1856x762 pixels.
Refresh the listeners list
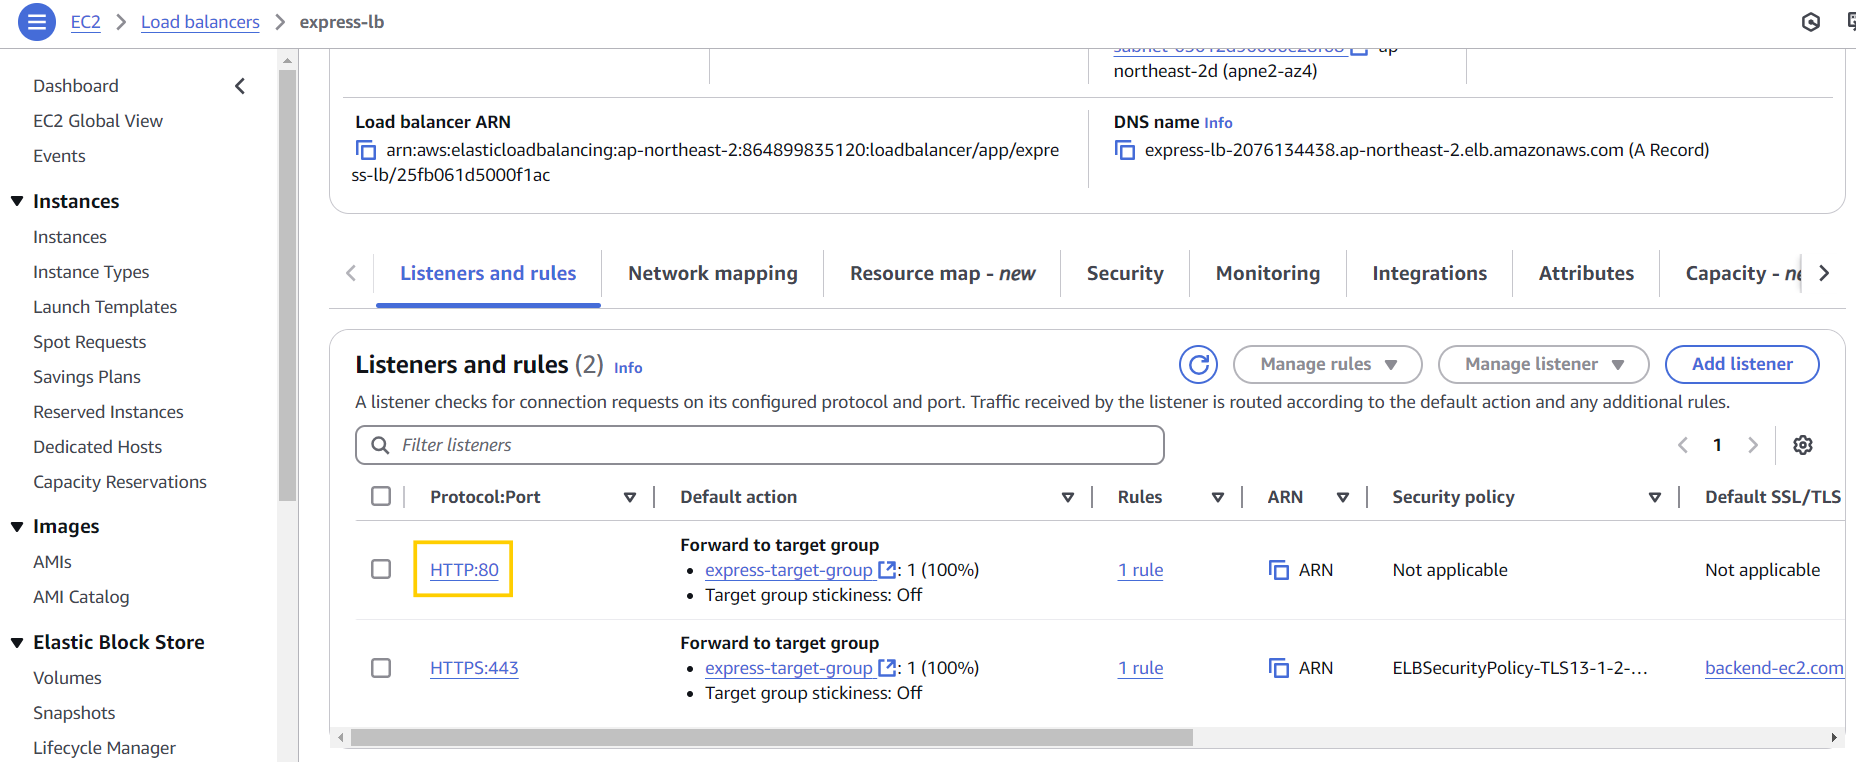[x=1198, y=365]
